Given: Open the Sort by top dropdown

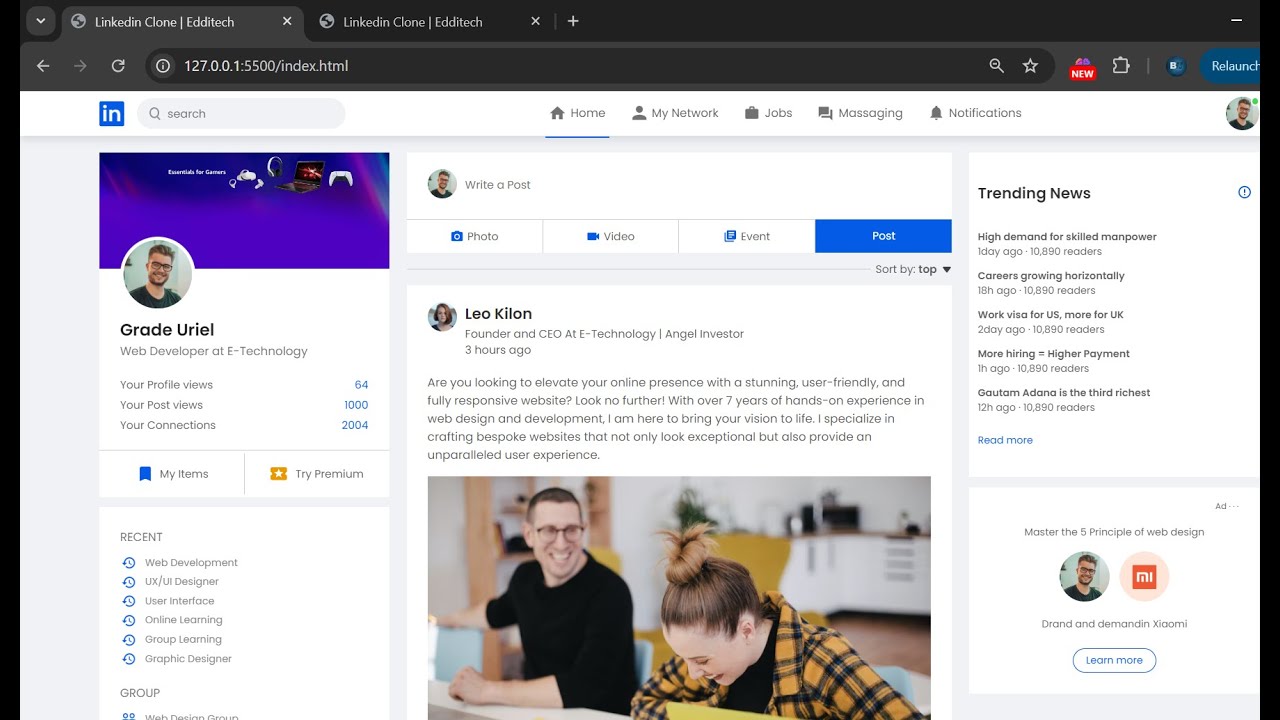Looking at the screenshot, I should coord(913,269).
